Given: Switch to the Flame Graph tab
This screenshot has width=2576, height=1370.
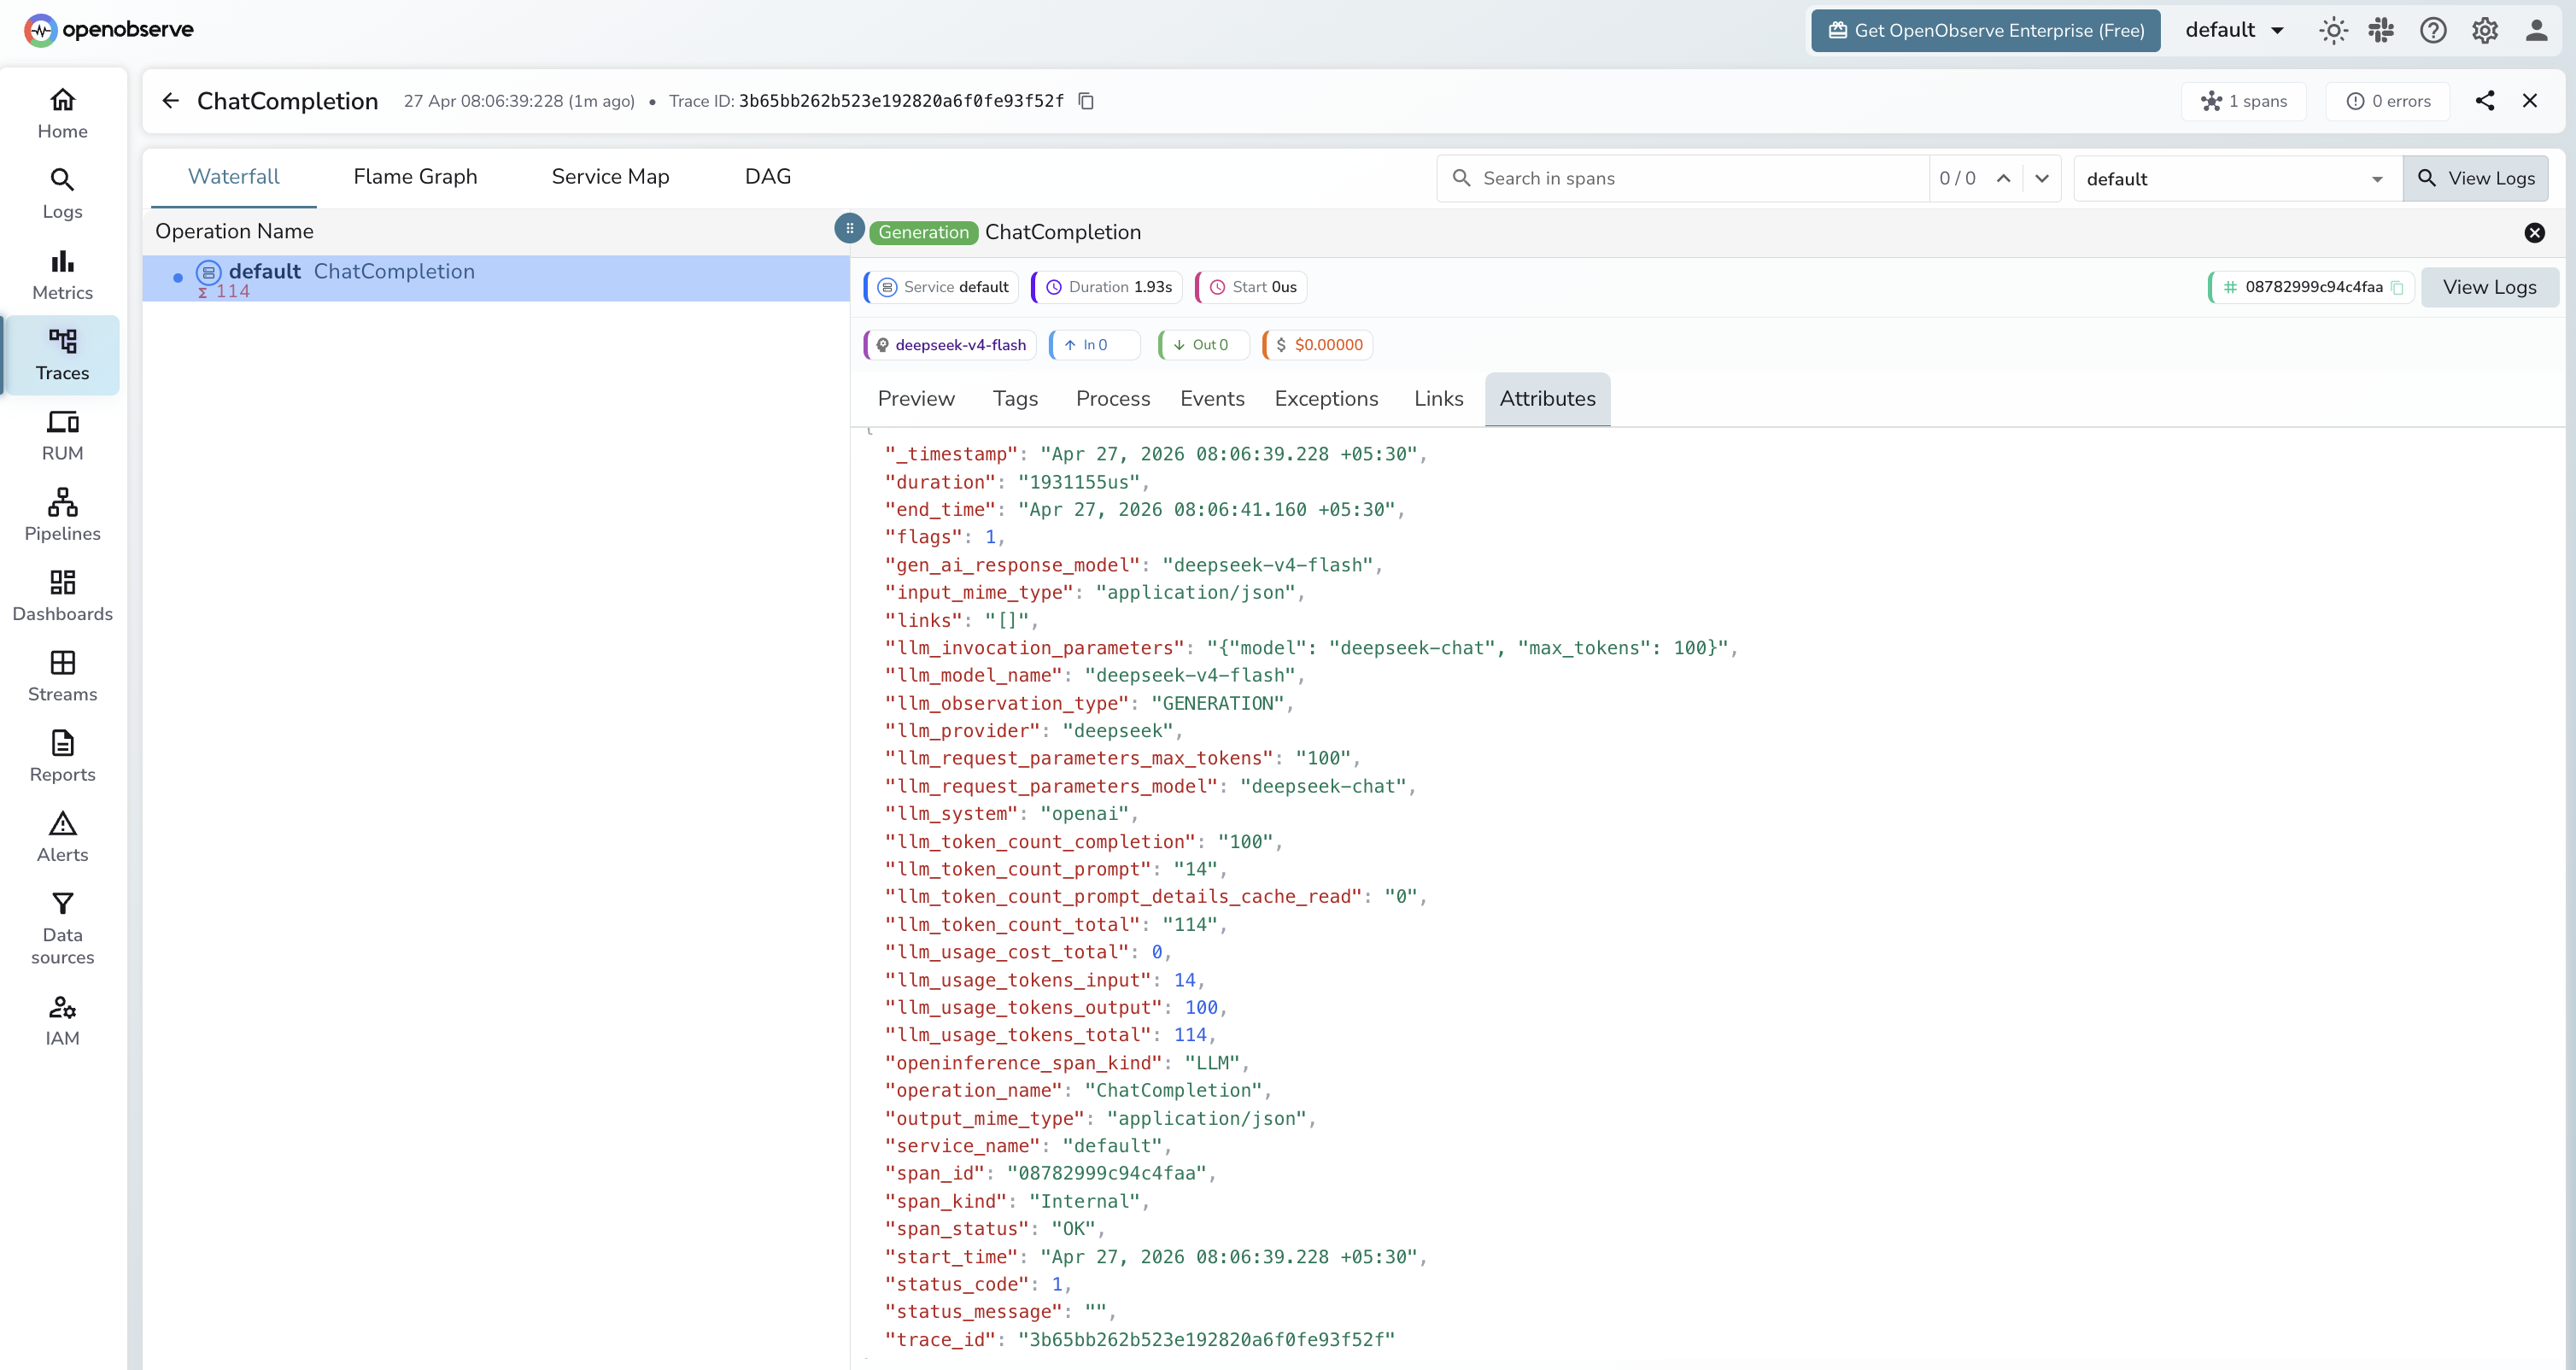Looking at the screenshot, I should [x=415, y=176].
